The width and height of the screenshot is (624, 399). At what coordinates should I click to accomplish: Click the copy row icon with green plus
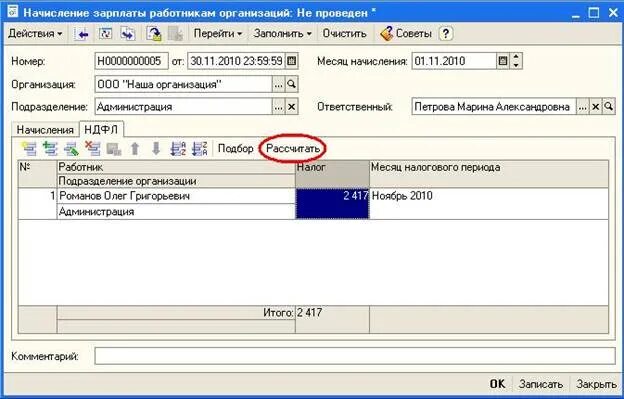coord(50,149)
